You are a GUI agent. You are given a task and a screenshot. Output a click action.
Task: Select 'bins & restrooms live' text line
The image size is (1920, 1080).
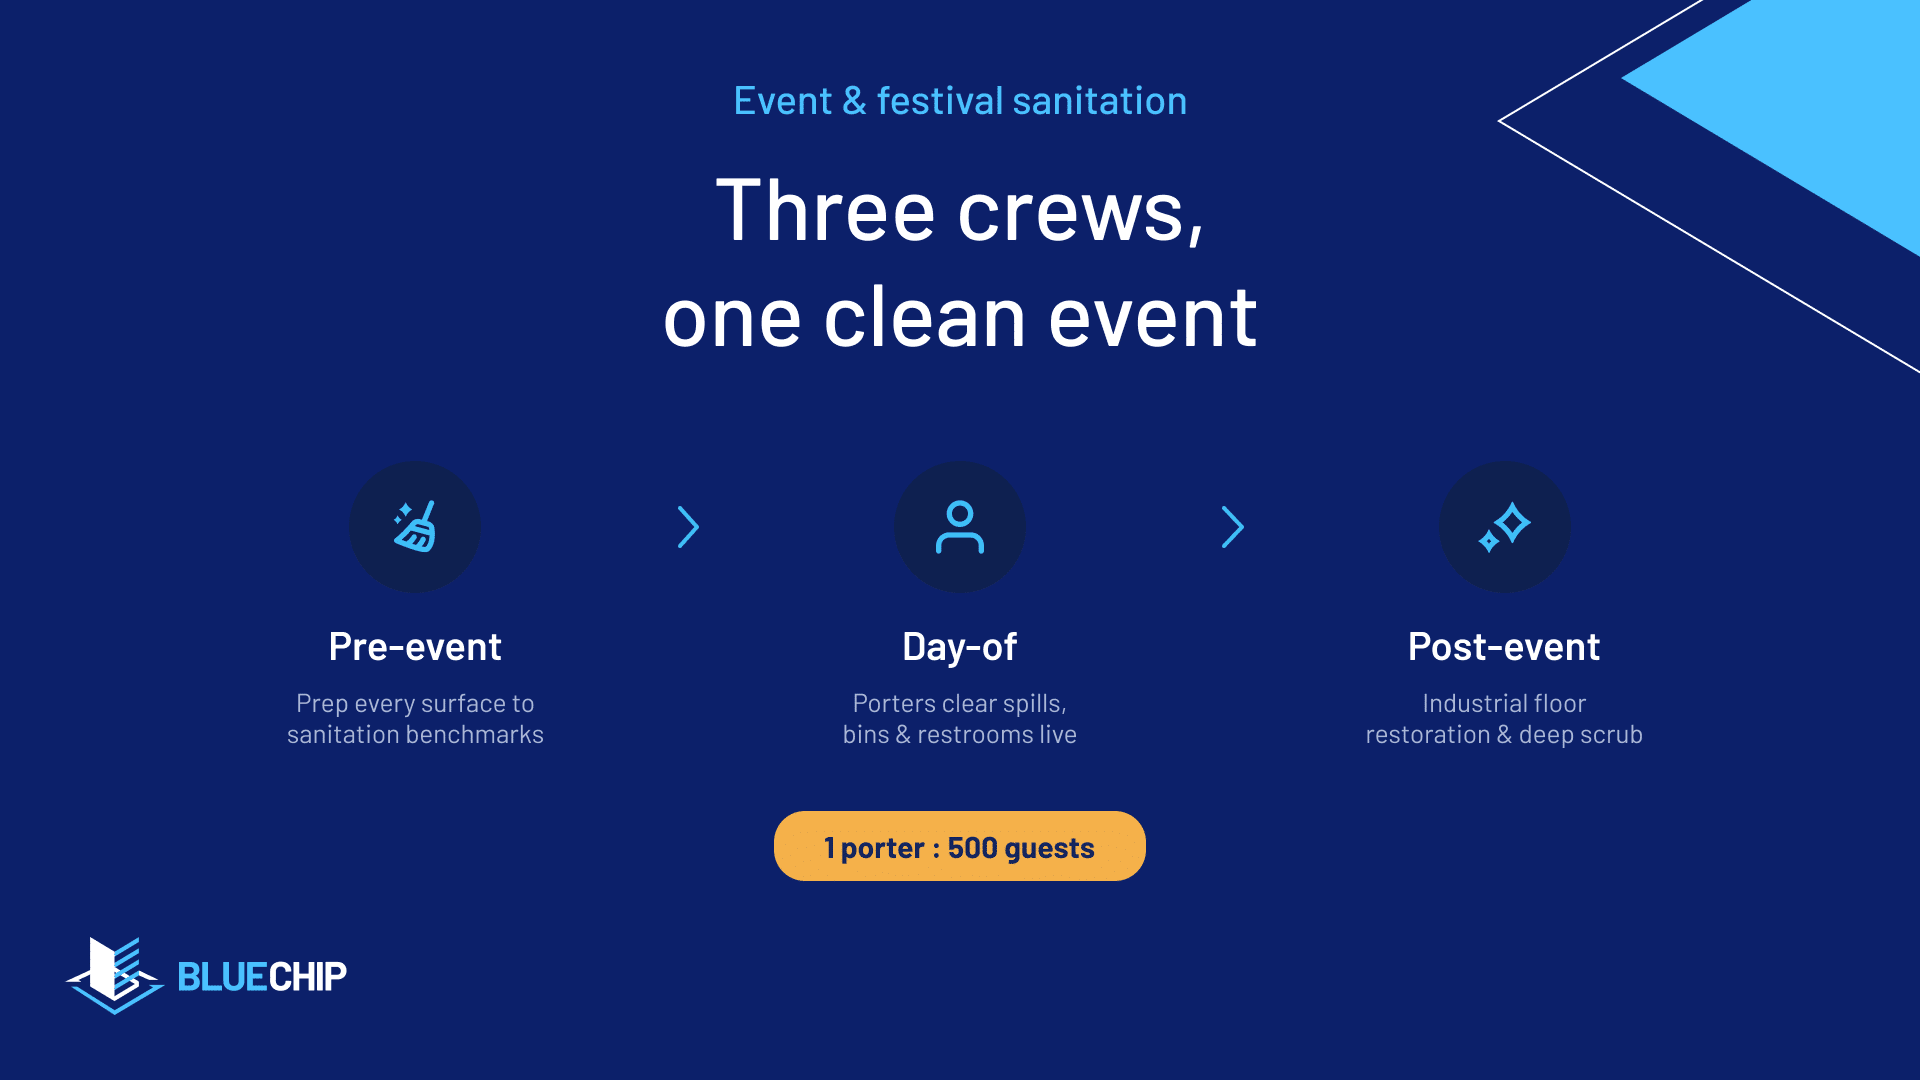(x=959, y=735)
